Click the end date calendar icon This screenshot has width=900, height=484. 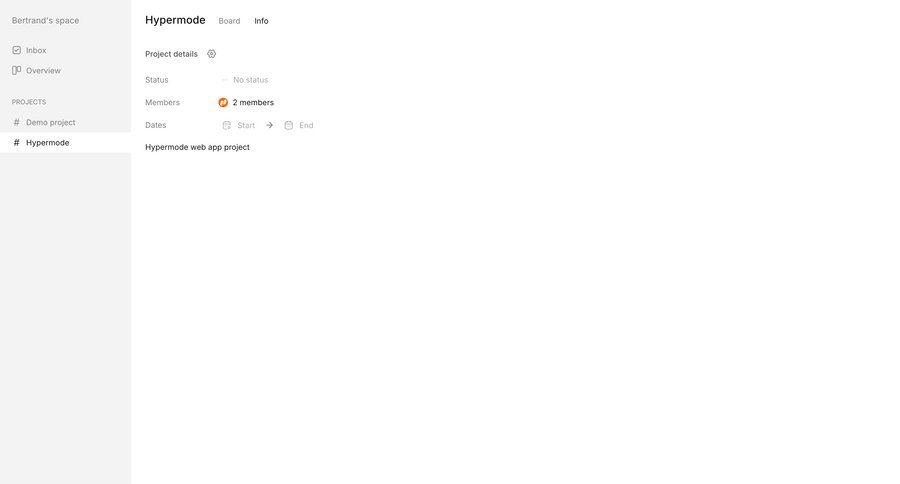click(x=289, y=125)
